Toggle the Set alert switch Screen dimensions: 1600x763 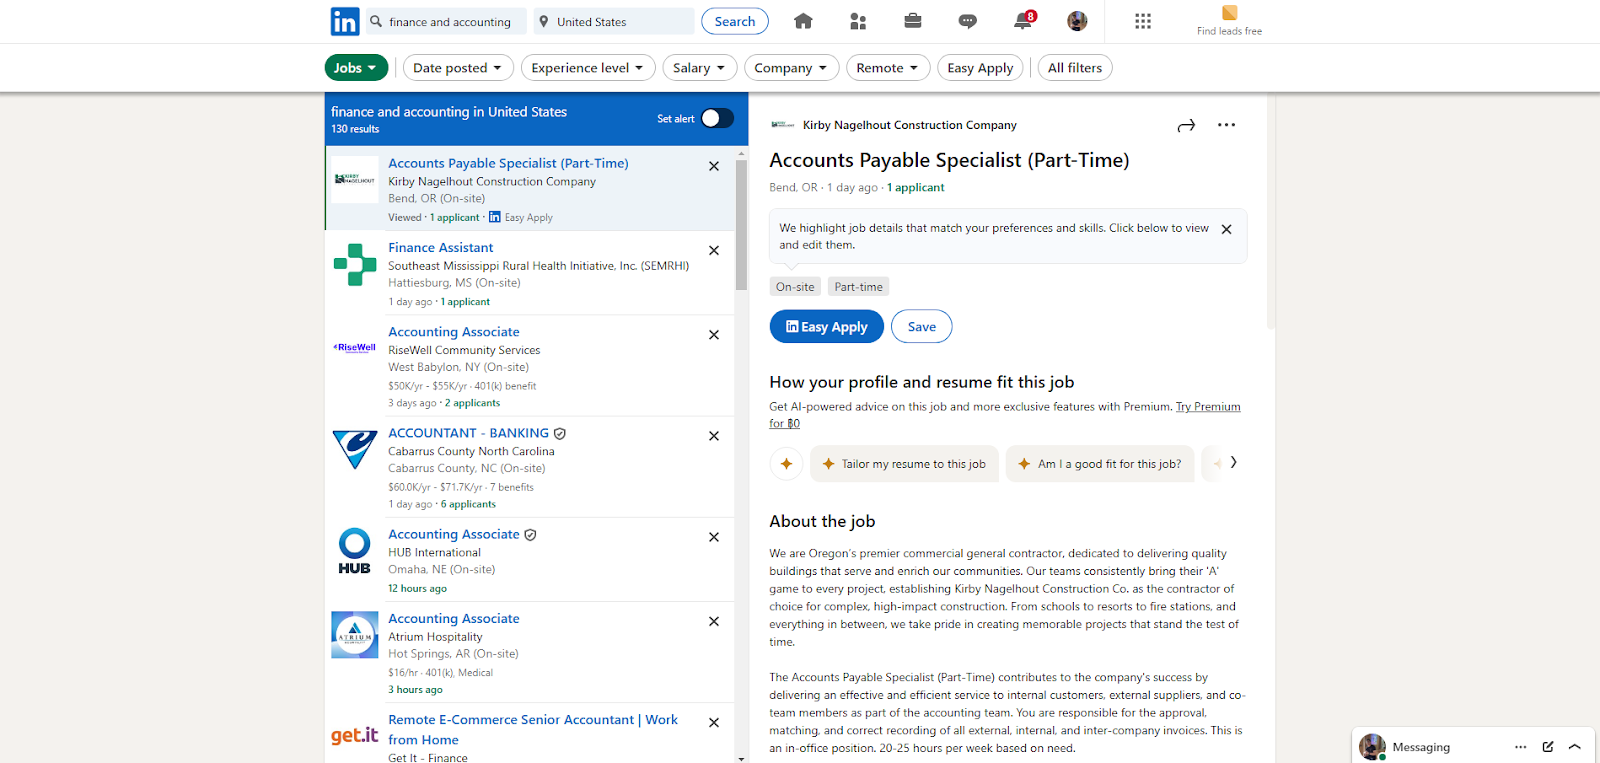pos(717,118)
